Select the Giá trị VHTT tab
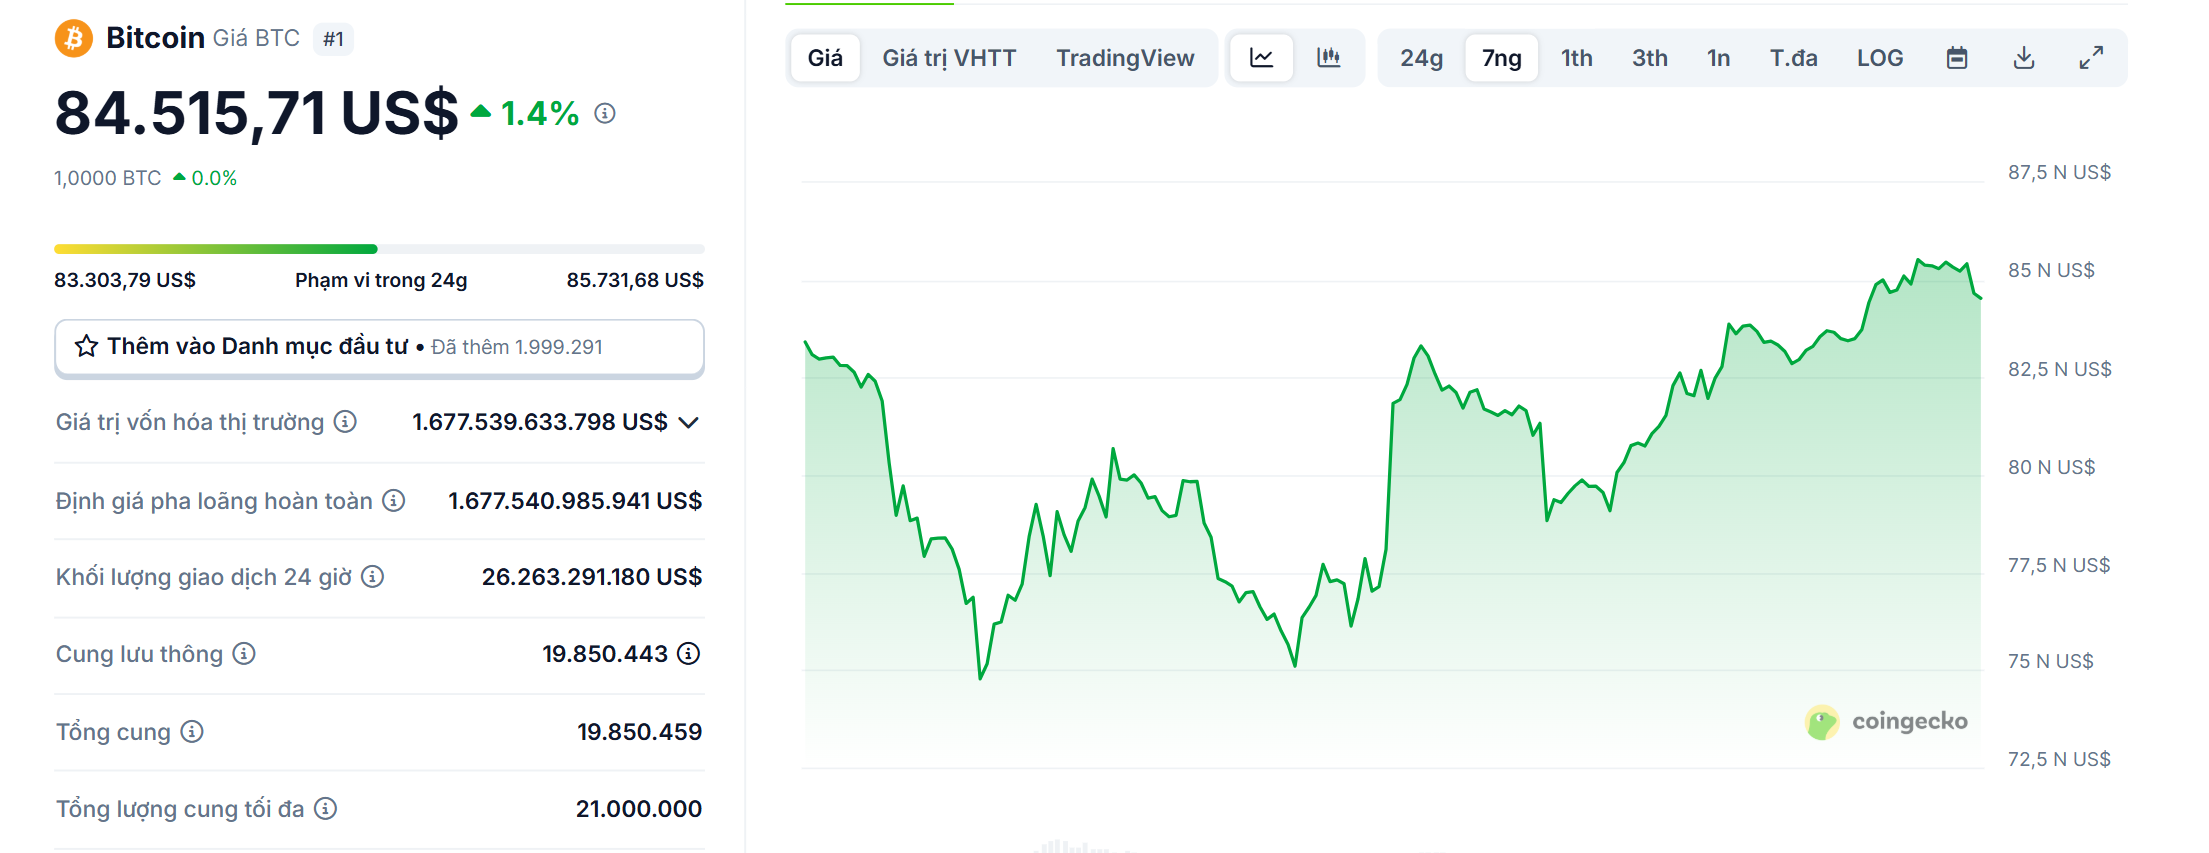This screenshot has width=2209, height=853. pos(949,58)
